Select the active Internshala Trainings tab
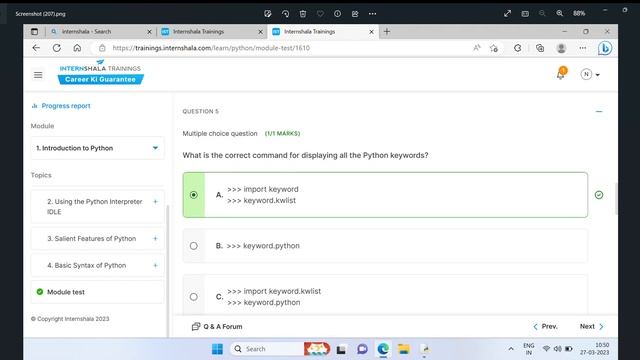 (322, 31)
